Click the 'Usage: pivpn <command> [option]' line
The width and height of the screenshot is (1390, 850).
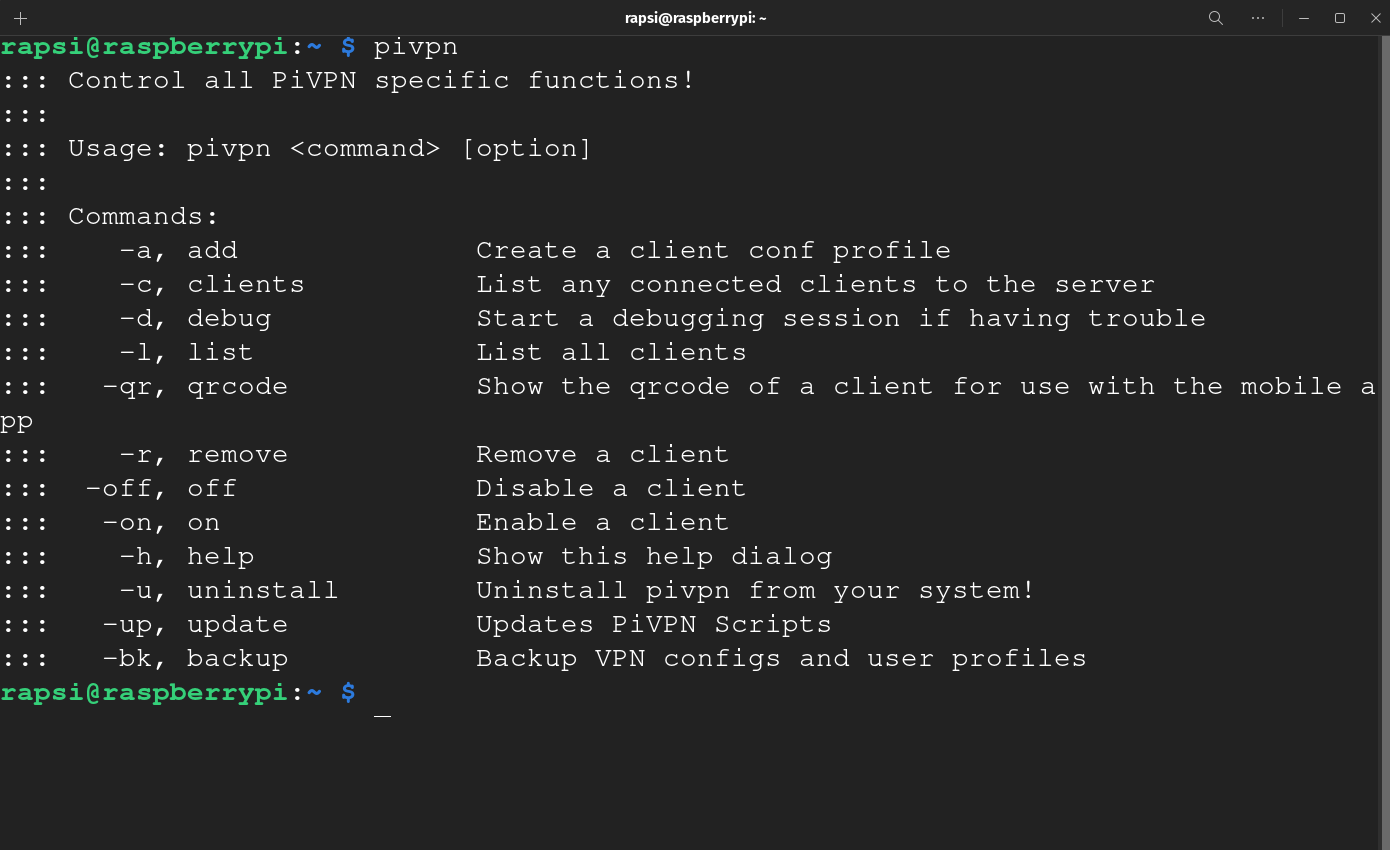[x=330, y=149]
